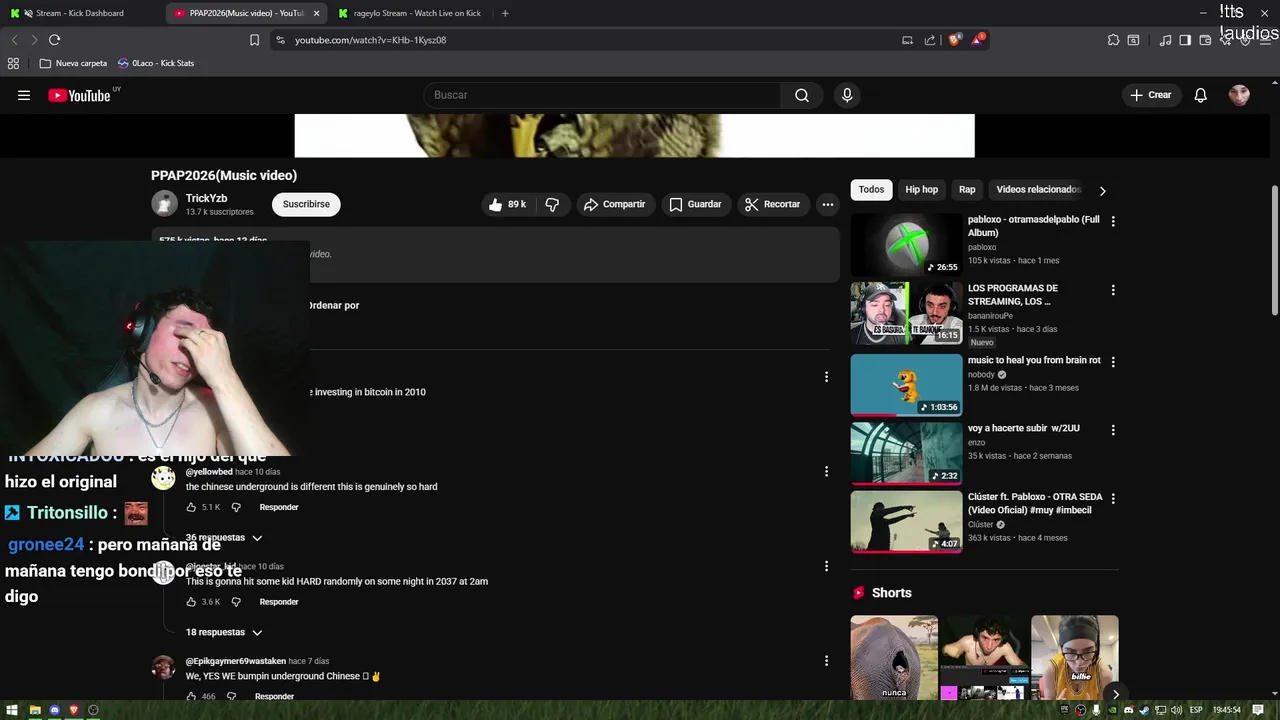Select the Hip hop filter chip

click(x=921, y=190)
